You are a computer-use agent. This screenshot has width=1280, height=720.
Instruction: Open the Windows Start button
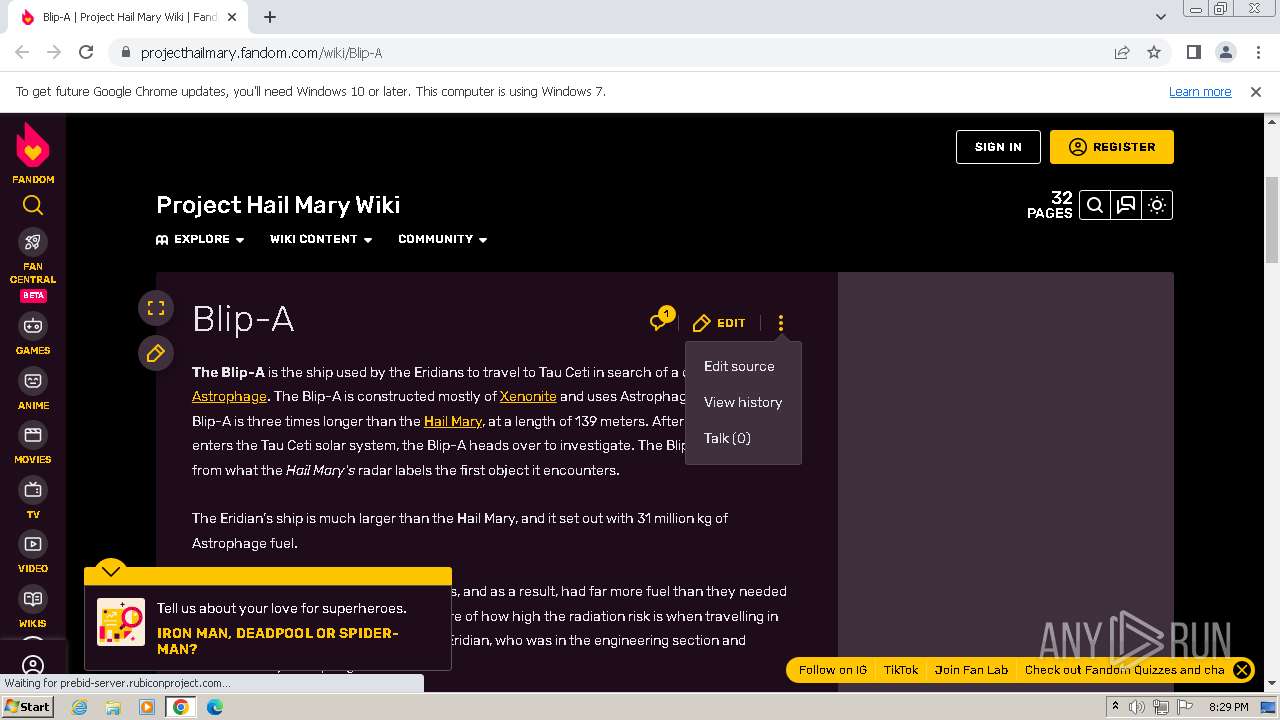(28, 706)
